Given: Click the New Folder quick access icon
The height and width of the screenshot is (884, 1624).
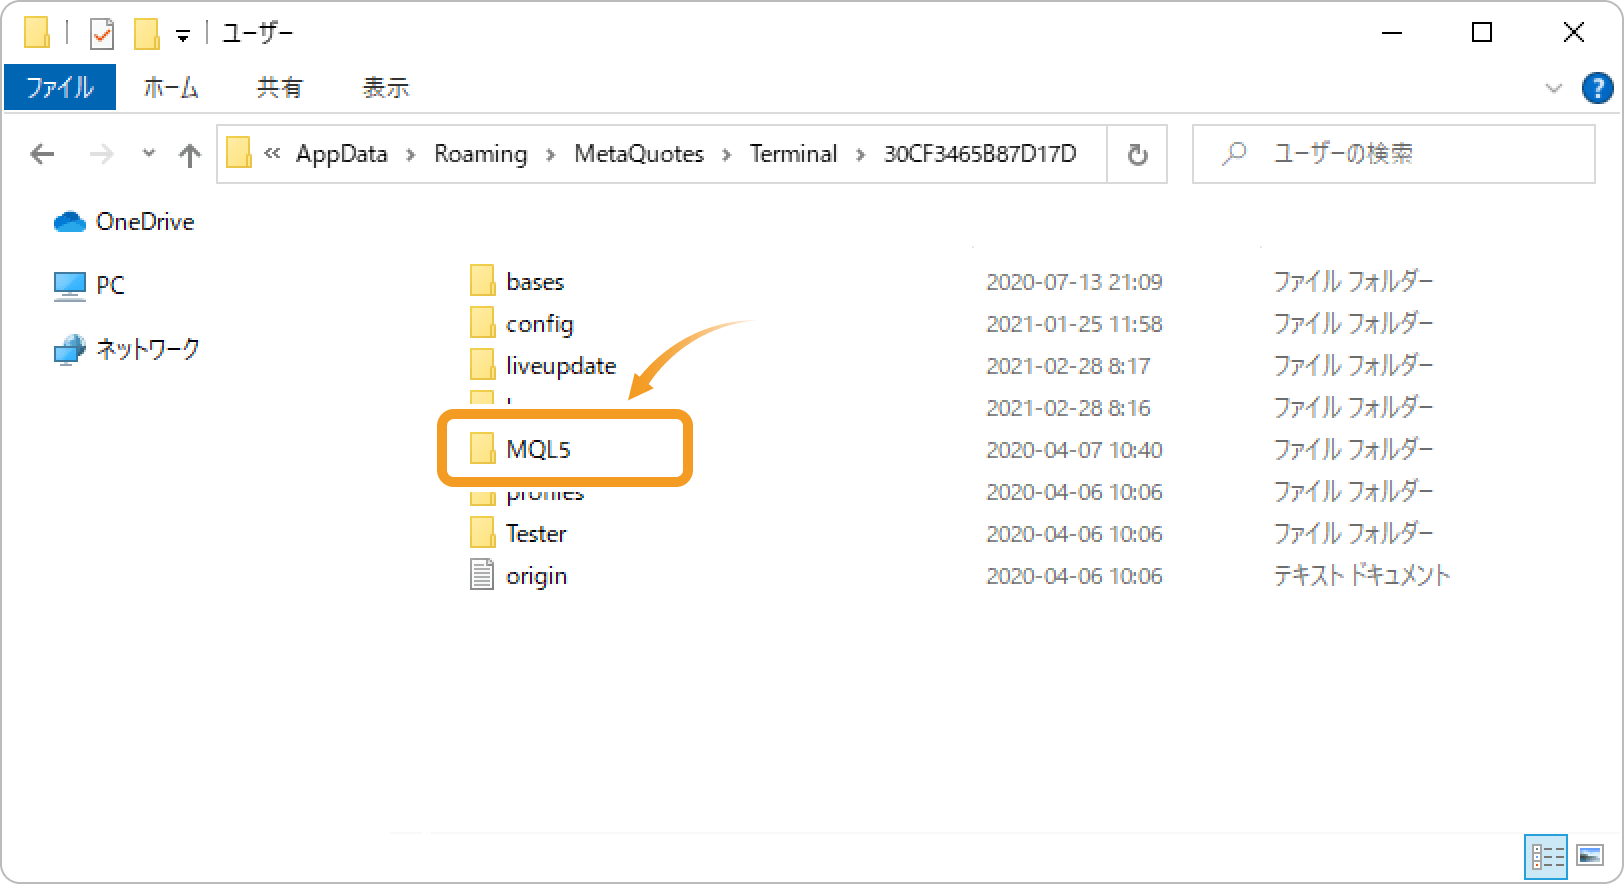Looking at the screenshot, I should (147, 33).
